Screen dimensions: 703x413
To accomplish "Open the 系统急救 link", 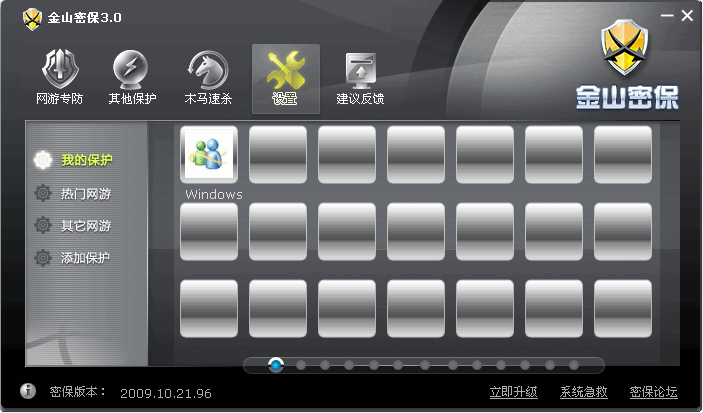I will (x=583, y=392).
